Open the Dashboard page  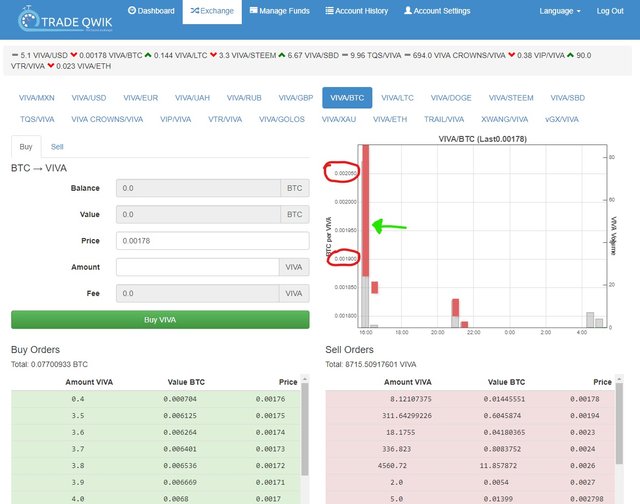click(151, 11)
